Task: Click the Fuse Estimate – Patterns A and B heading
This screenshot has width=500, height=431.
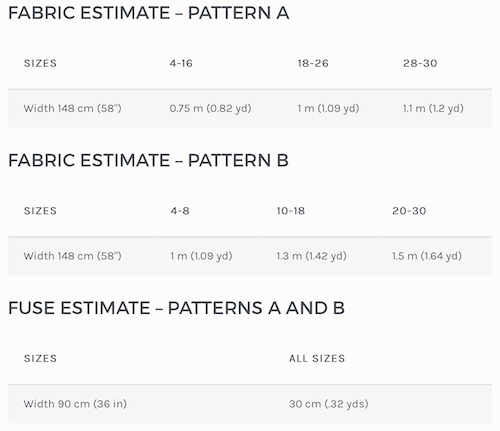Action: click(x=176, y=308)
